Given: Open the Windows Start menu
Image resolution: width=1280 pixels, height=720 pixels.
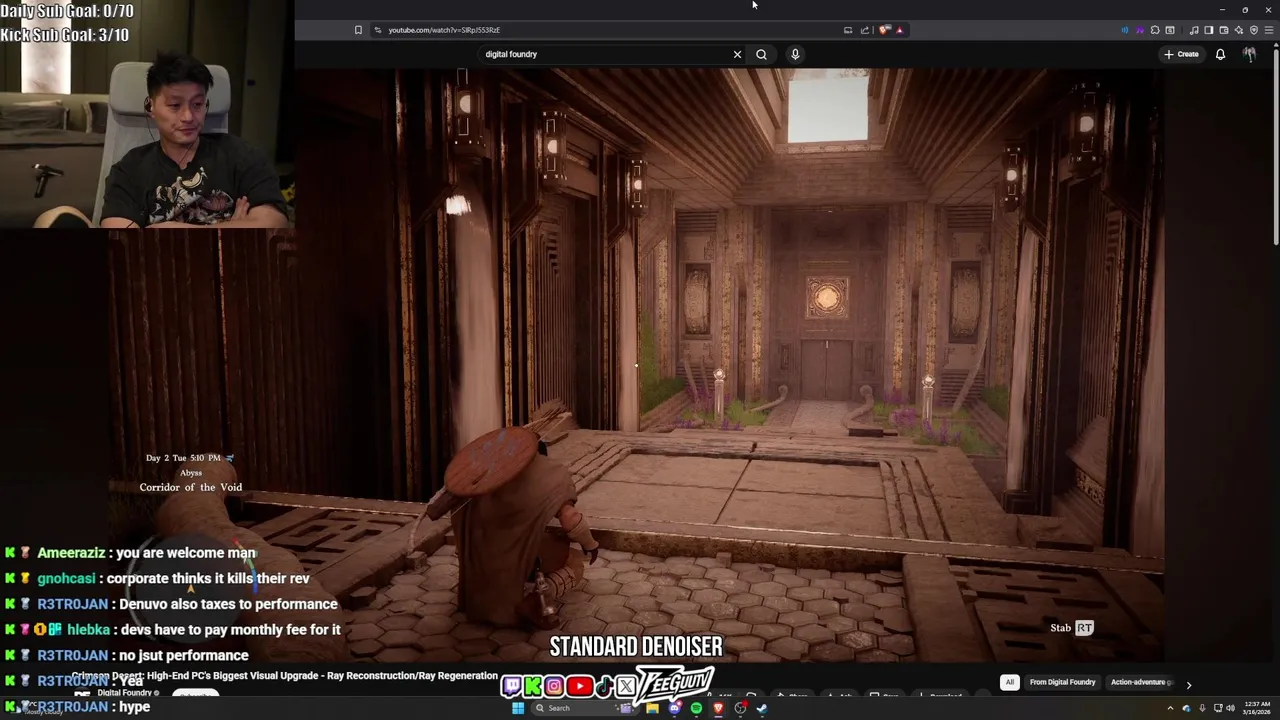Looking at the screenshot, I should click(x=518, y=708).
